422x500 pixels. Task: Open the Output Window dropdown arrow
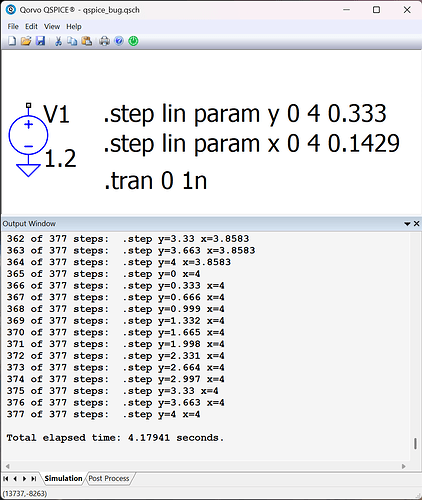tap(407, 224)
